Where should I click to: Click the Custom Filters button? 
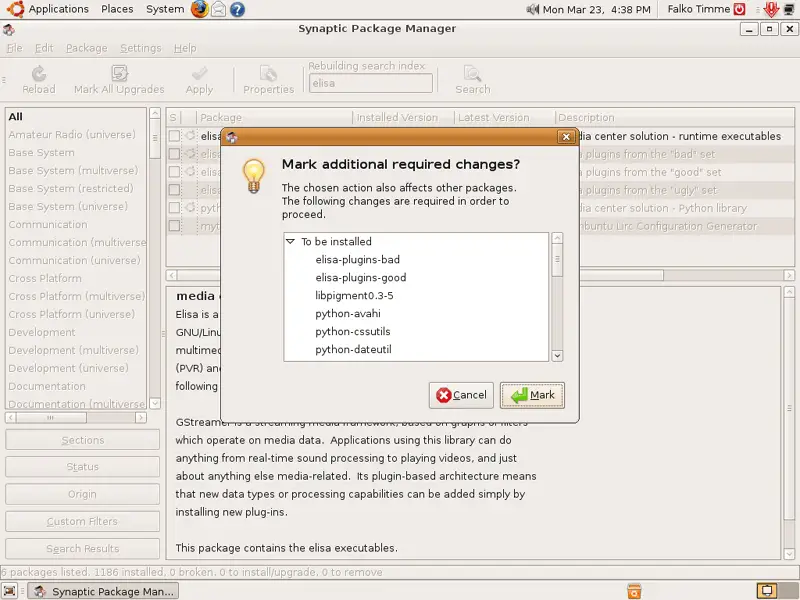[x=82, y=521]
